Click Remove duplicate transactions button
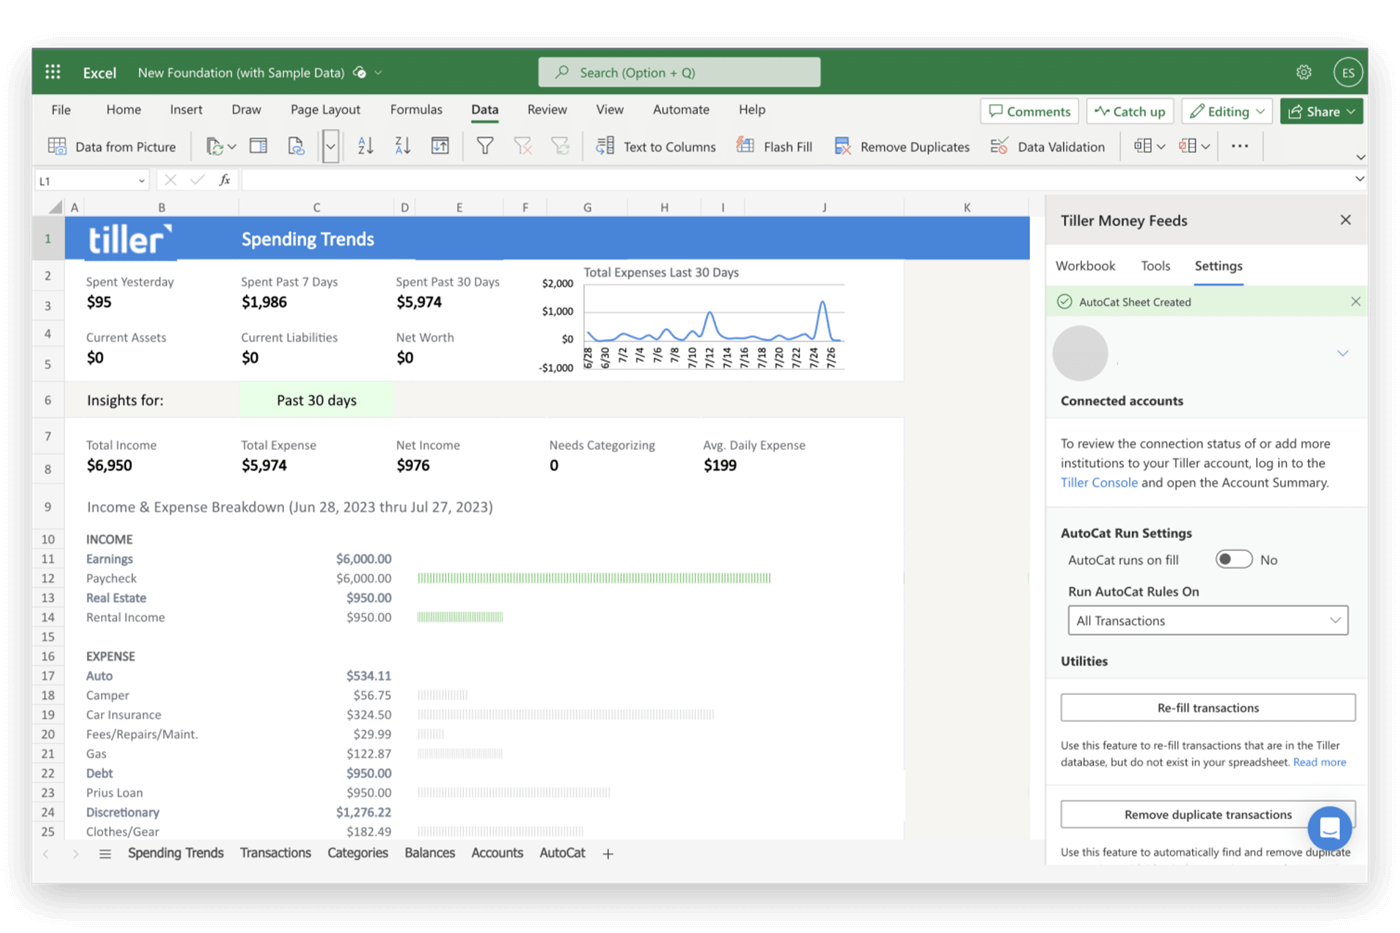The image size is (1400, 933). click(1208, 814)
